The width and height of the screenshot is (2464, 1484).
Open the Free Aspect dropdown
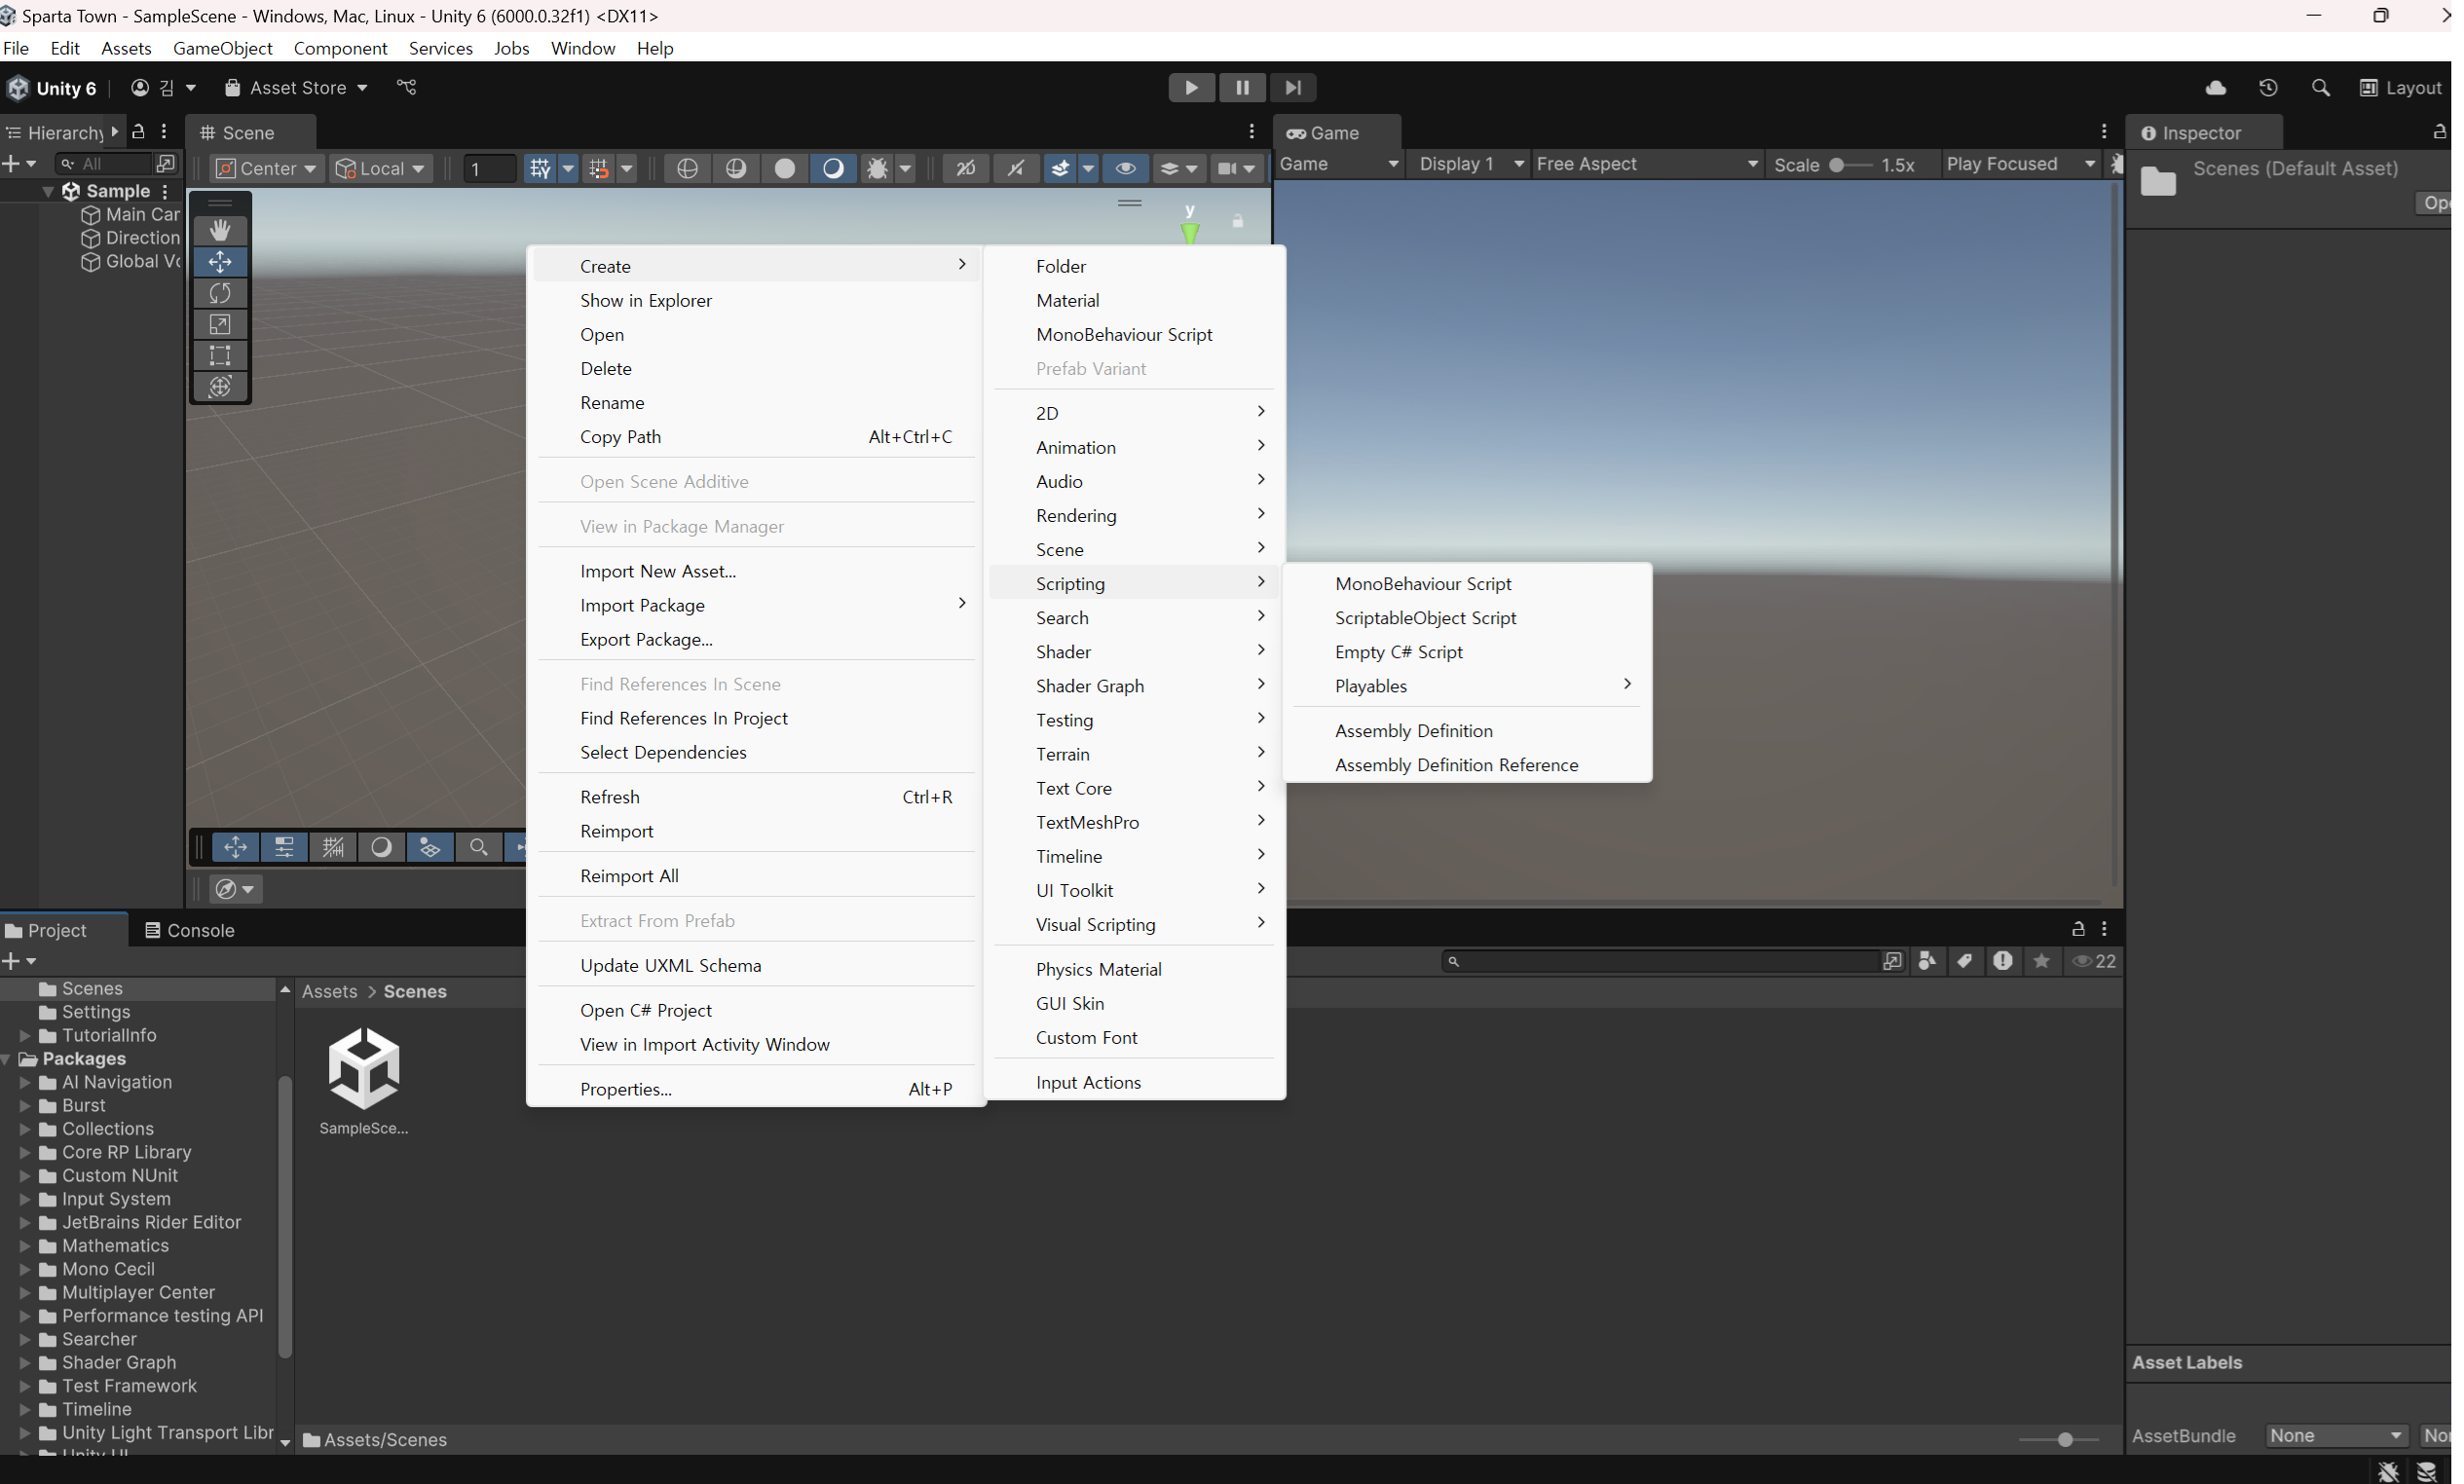coord(1646,164)
